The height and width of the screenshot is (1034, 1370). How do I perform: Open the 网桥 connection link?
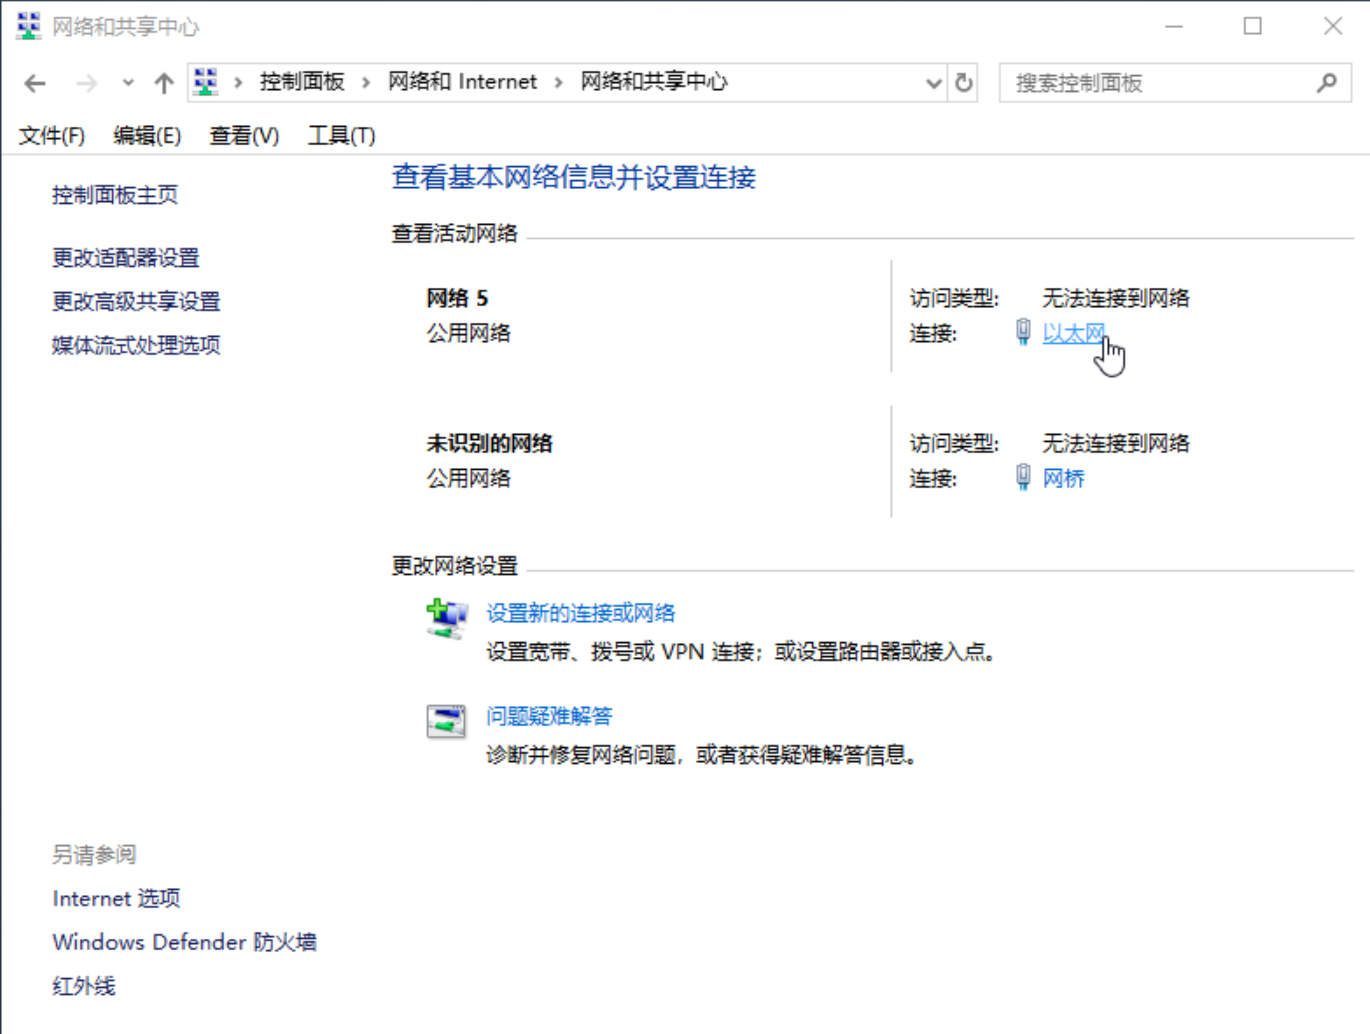(x=1064, y=479)
